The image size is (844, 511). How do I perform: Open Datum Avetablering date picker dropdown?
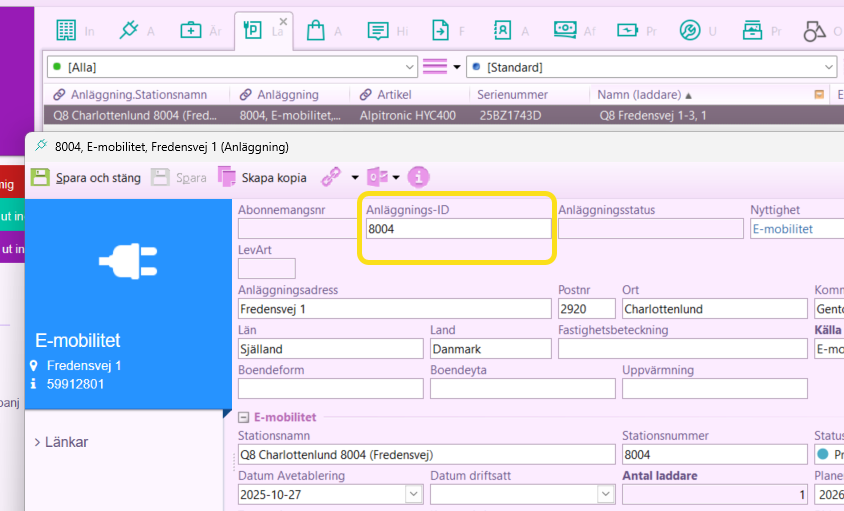(413, 494)
